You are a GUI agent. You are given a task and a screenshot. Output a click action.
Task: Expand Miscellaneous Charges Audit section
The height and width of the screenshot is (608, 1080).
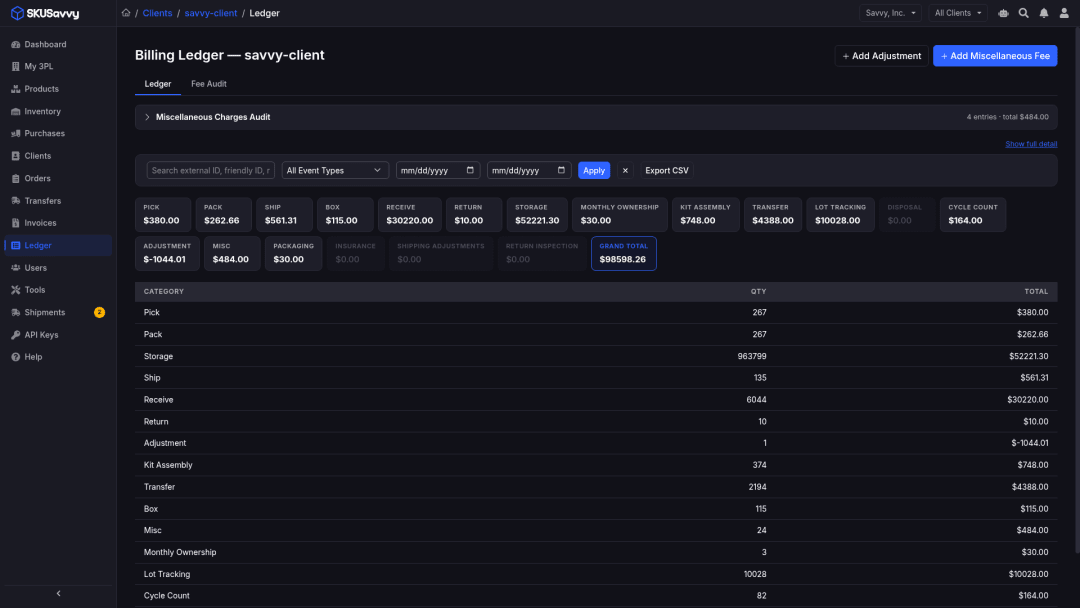596,117
